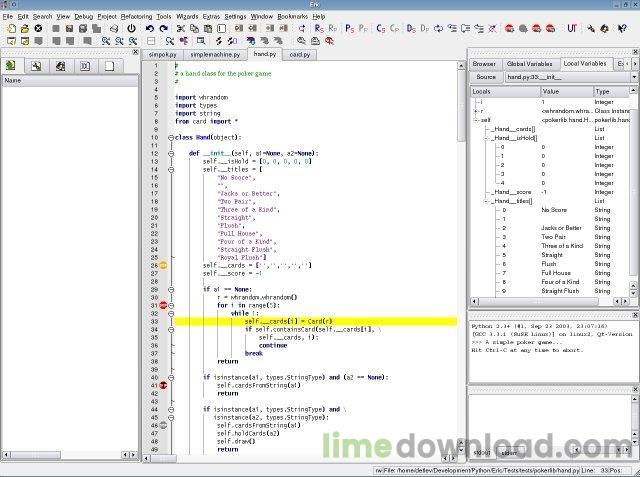The image size is (640, 477).
Task: Collapse the __init__ fold marker on line 12
Action: point(171,153)
